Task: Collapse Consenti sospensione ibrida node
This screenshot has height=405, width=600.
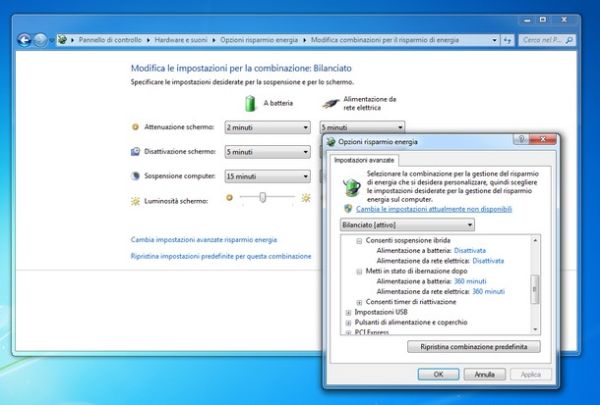Action: point(359,242)
